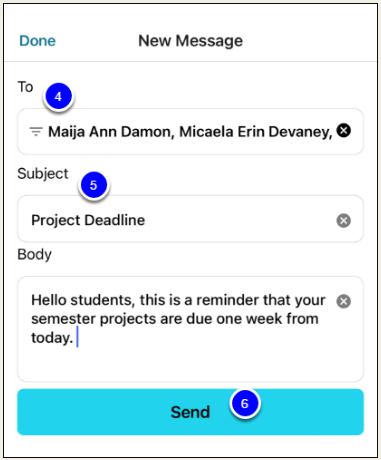This screenshot has height=460, width=381.
Task: Open the recipient filter icon in the To field
Action: pos(36,132)
